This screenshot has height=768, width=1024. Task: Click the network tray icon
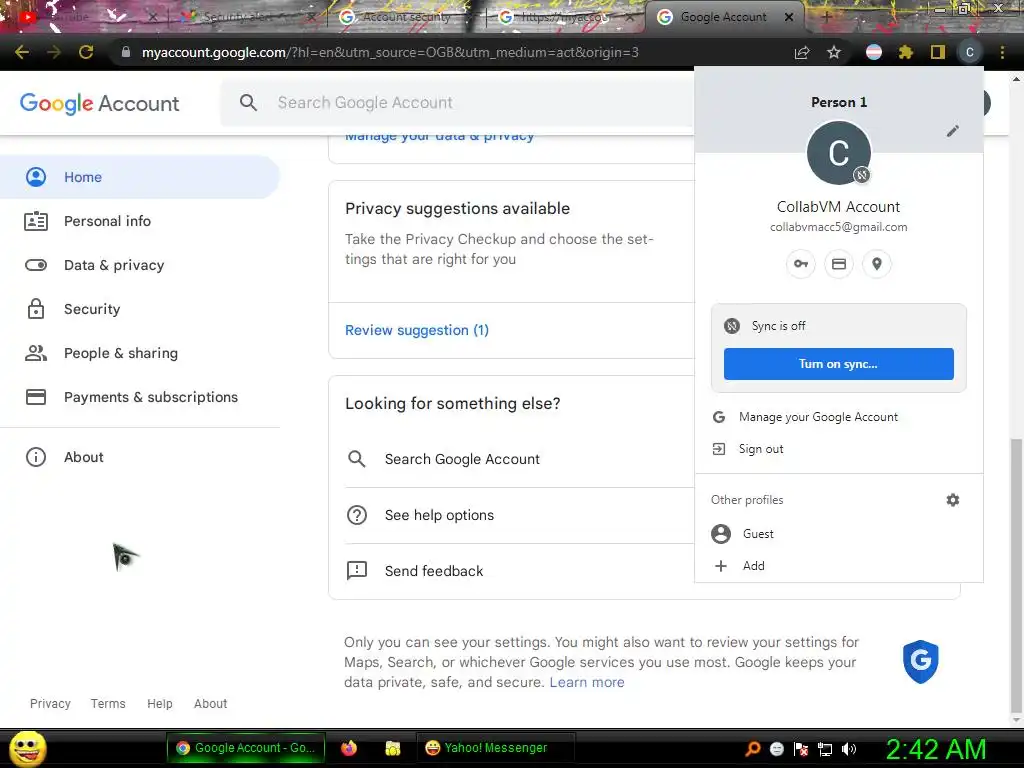pos(825,749)
